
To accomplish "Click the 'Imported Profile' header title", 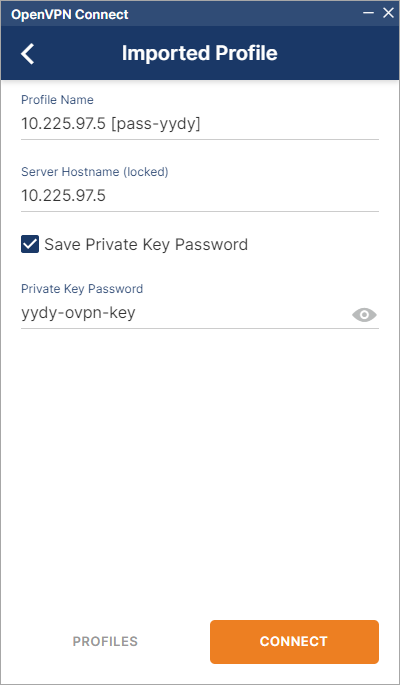I will click(200, 53).
